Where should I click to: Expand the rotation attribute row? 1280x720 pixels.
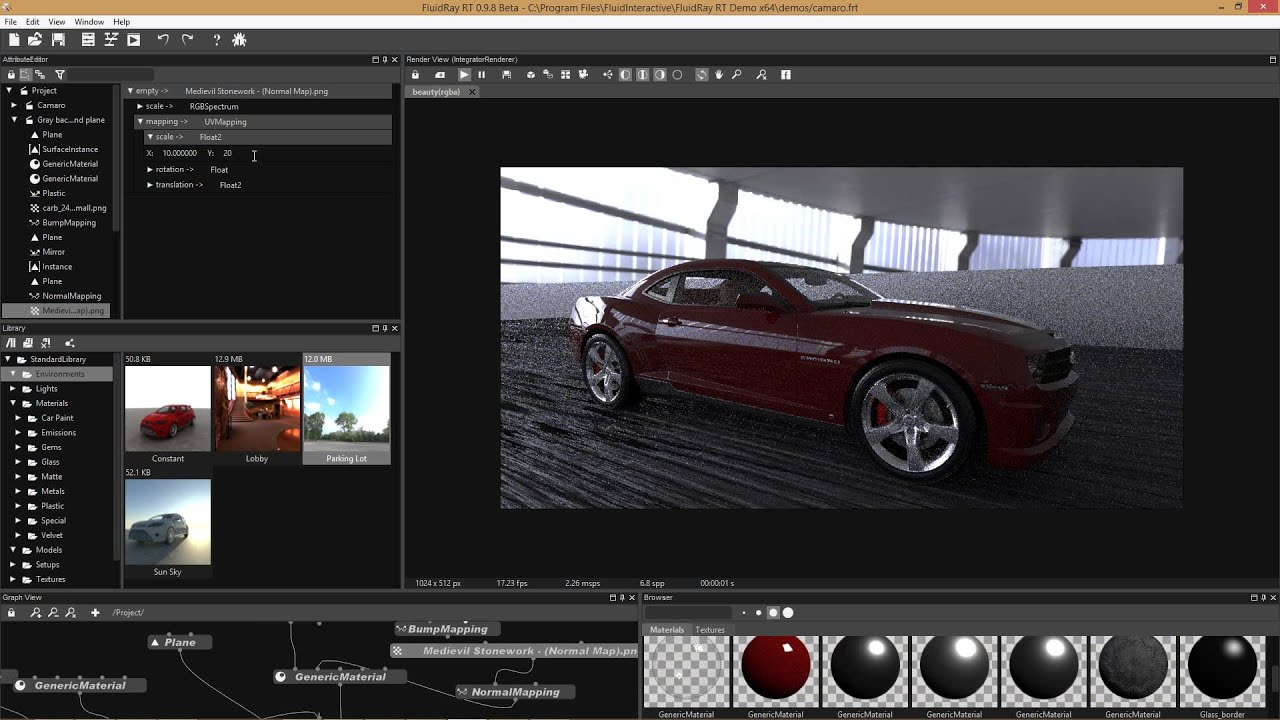coord(150,169)
